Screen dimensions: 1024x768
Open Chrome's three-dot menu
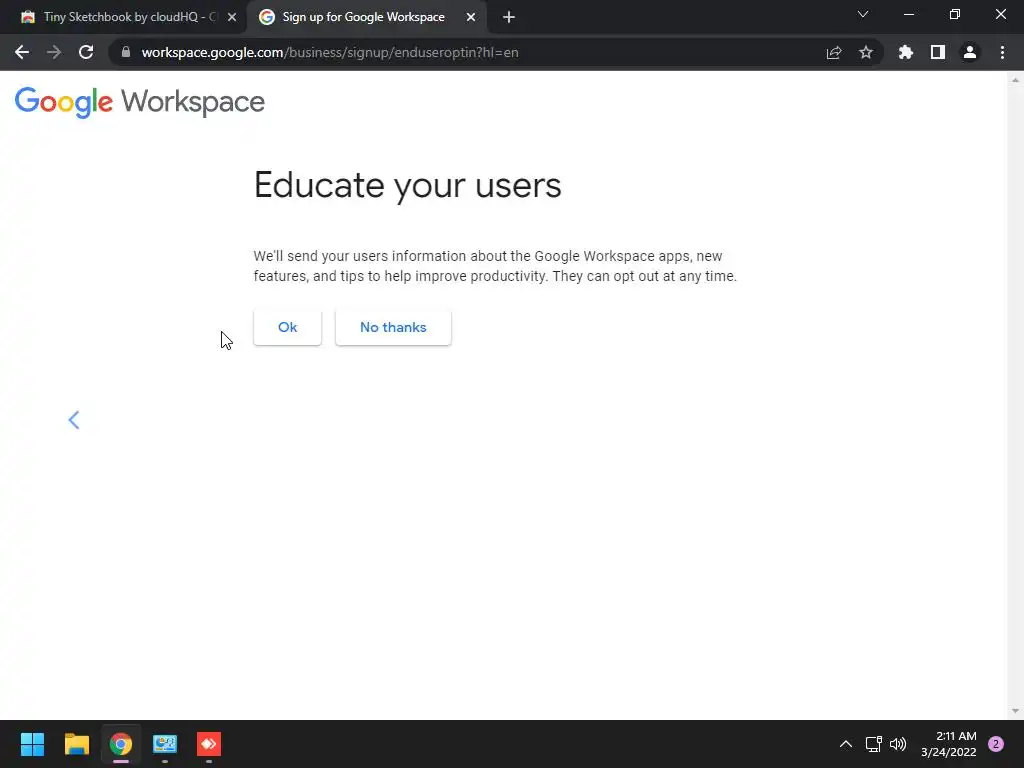pos(1002,52)
